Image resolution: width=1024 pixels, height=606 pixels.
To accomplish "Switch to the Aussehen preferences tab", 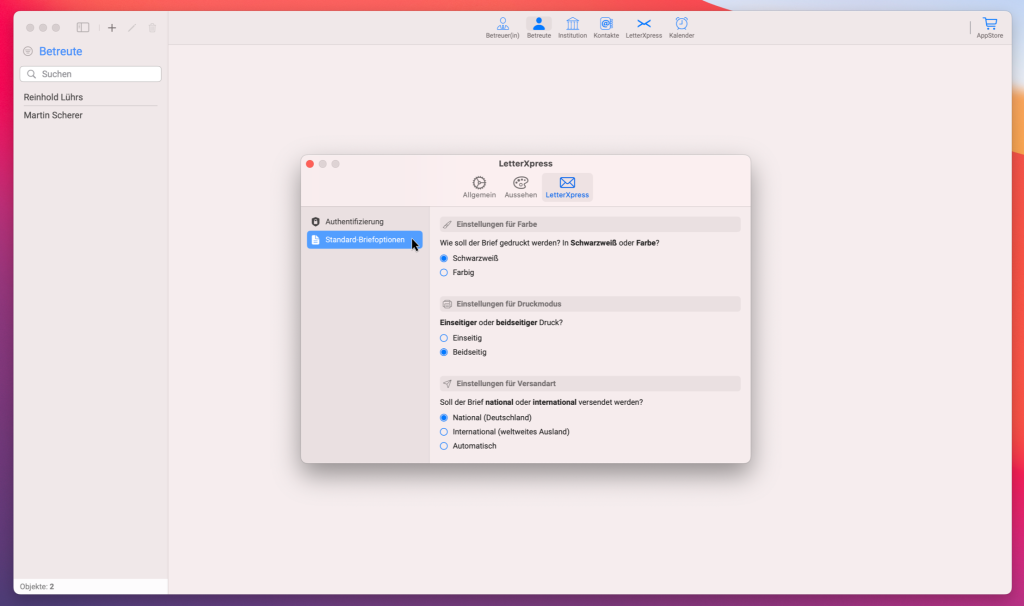I will pyautogui.click(x=520, y=187).
